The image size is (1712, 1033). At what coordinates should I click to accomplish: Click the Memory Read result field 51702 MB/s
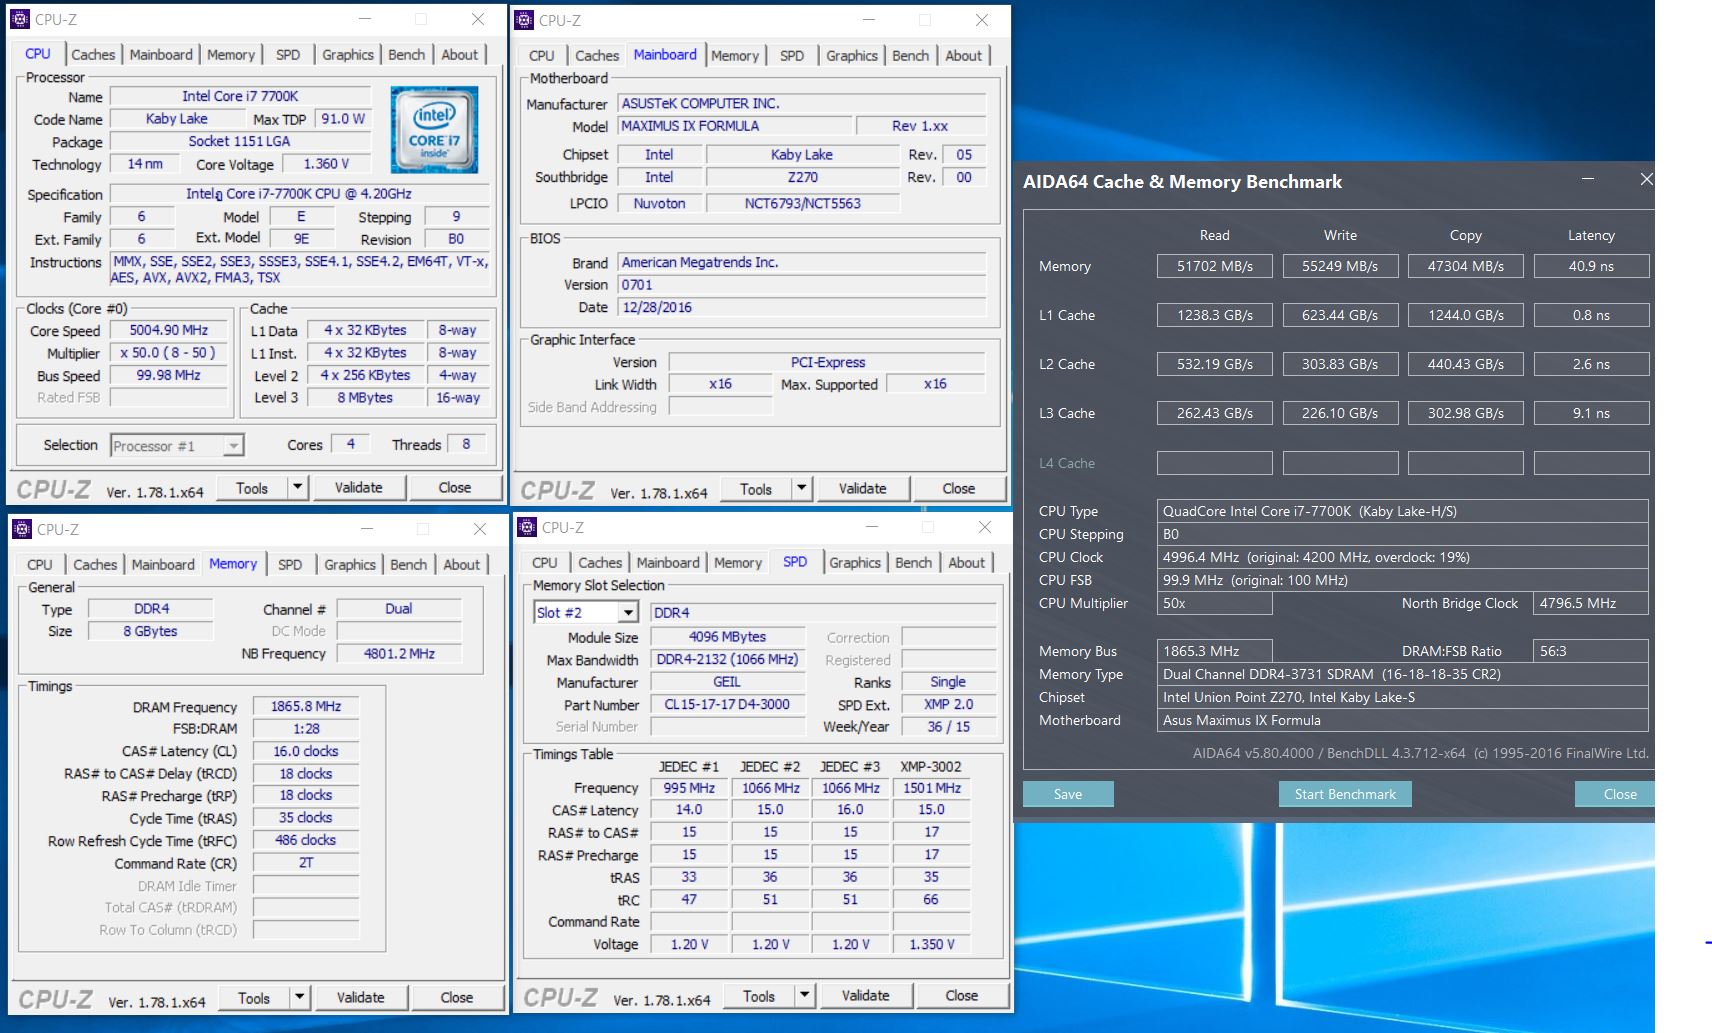[x=1214, y=267]
